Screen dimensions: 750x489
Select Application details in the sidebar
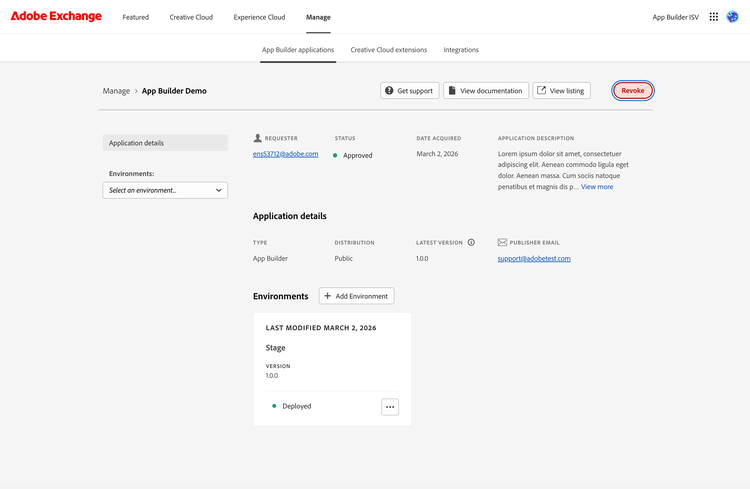(165, 143)
